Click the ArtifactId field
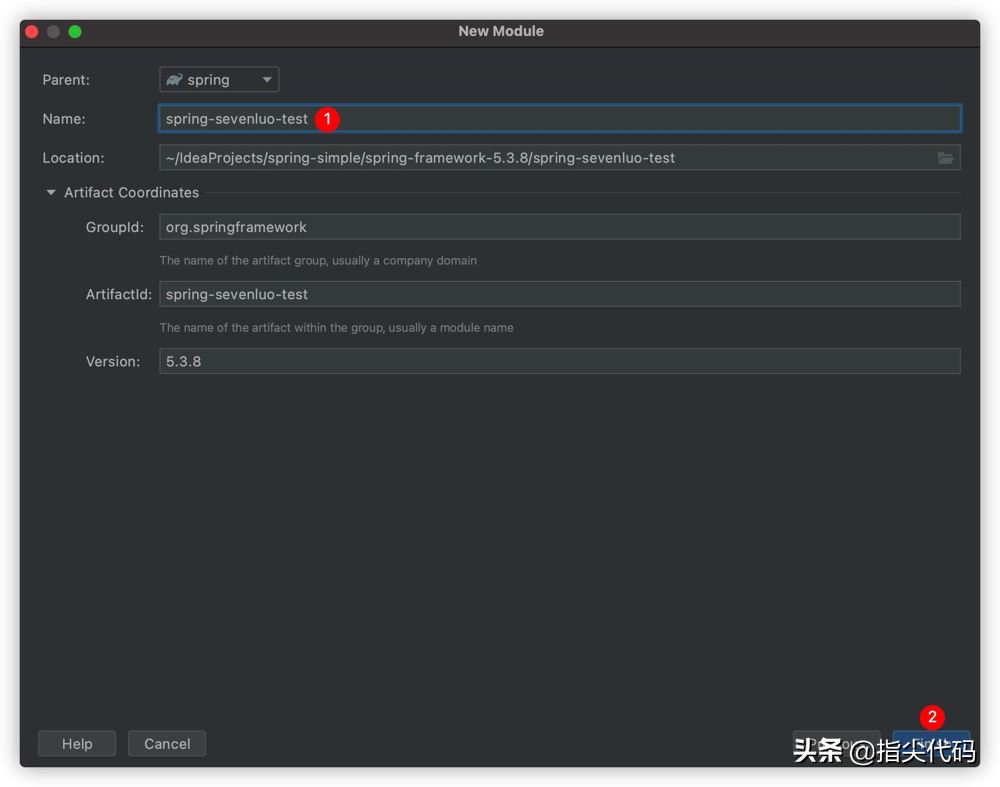Image resolution: width=1000 pixels, height=787 pixels. tap(559, 294)
